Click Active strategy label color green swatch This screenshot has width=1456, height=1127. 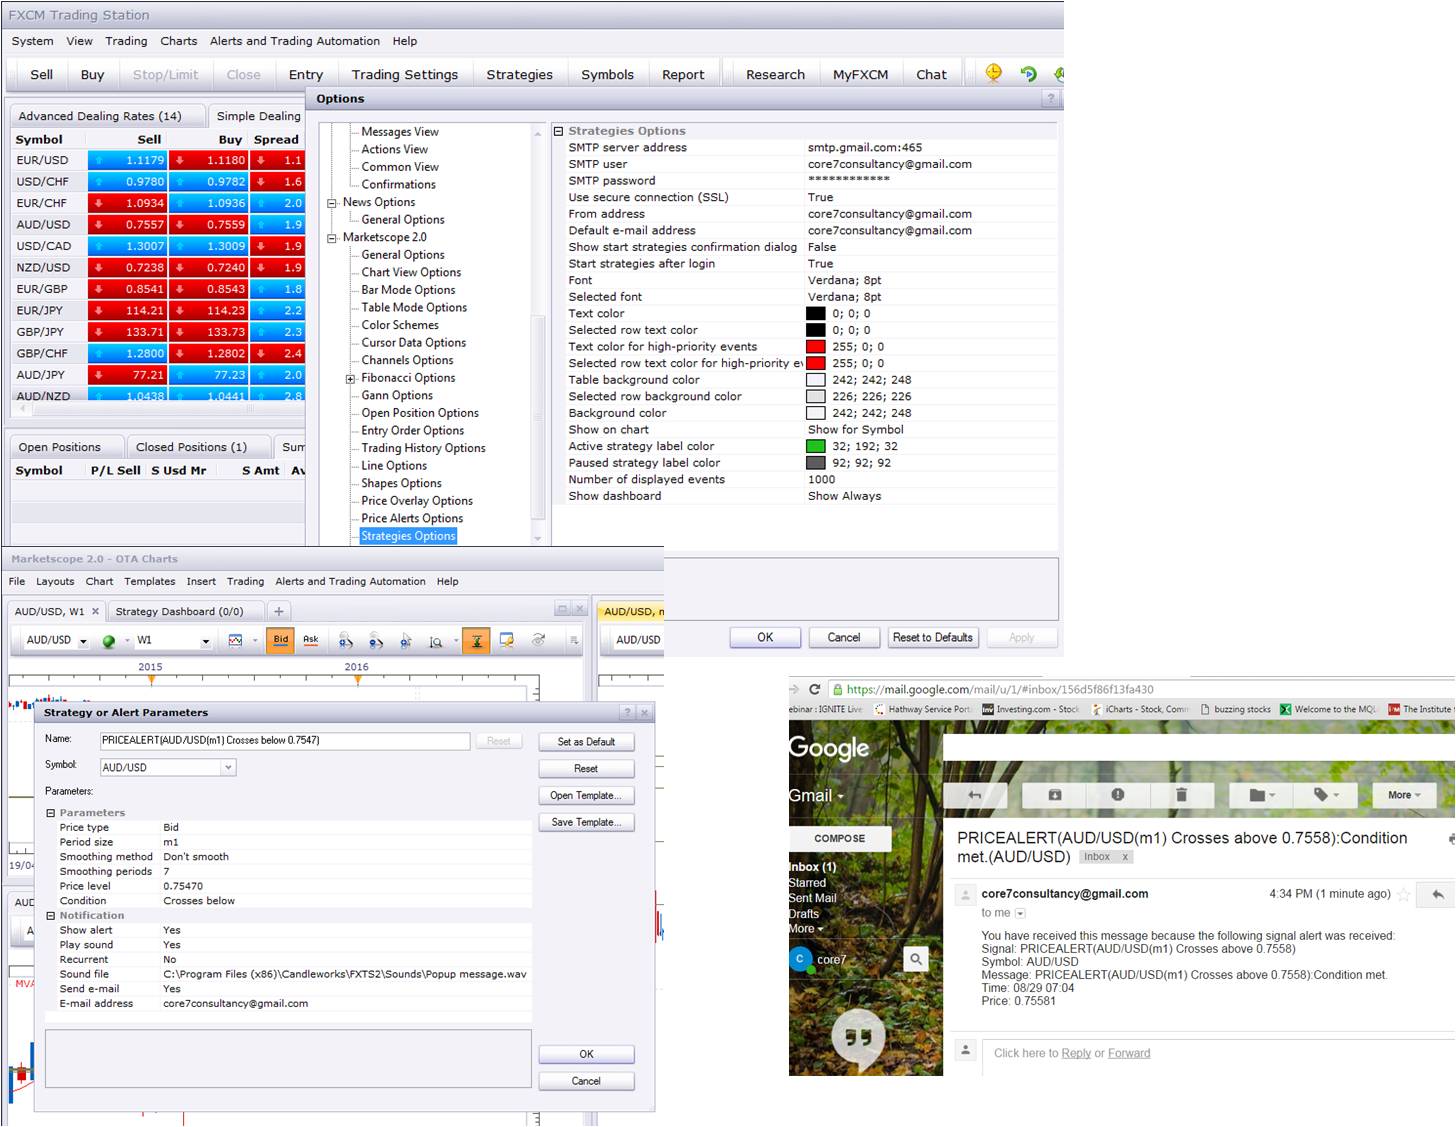coord(816,447)
